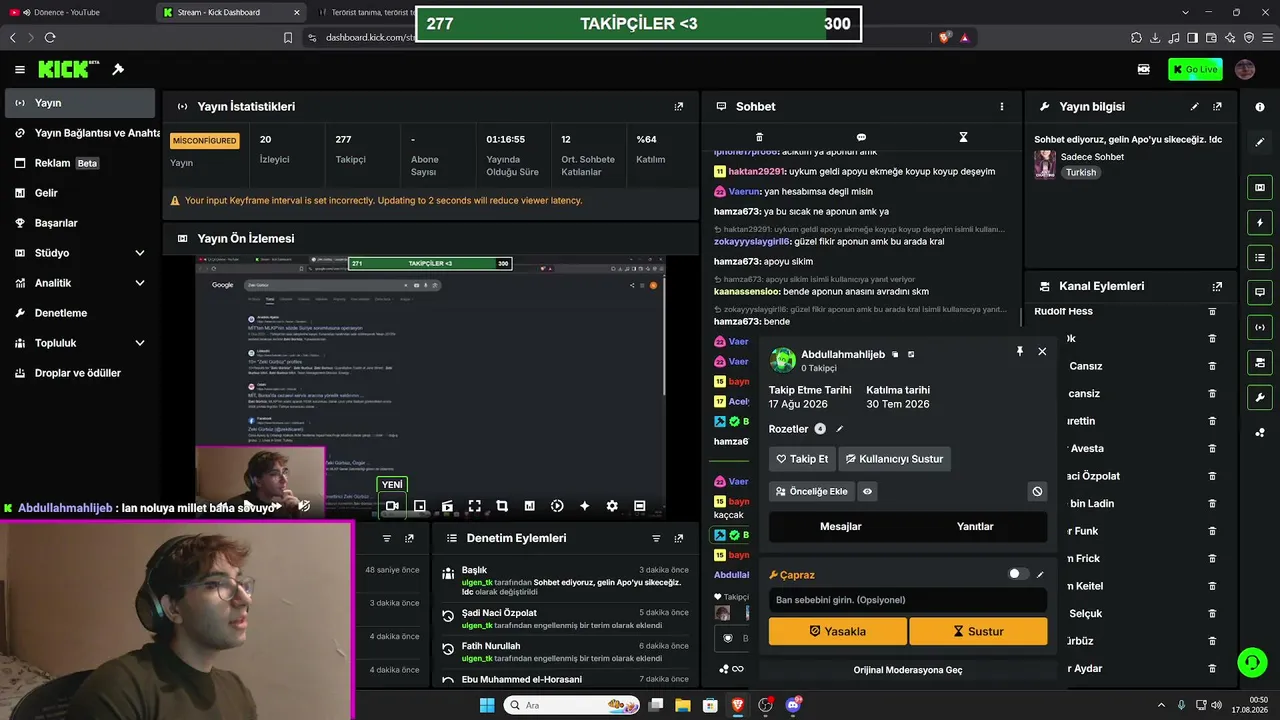Image resolution: width=1280 pixels, height=720 pixels.
Task: Copy the Abdullahmahlijeb username
Action: [x=895, y=354]
